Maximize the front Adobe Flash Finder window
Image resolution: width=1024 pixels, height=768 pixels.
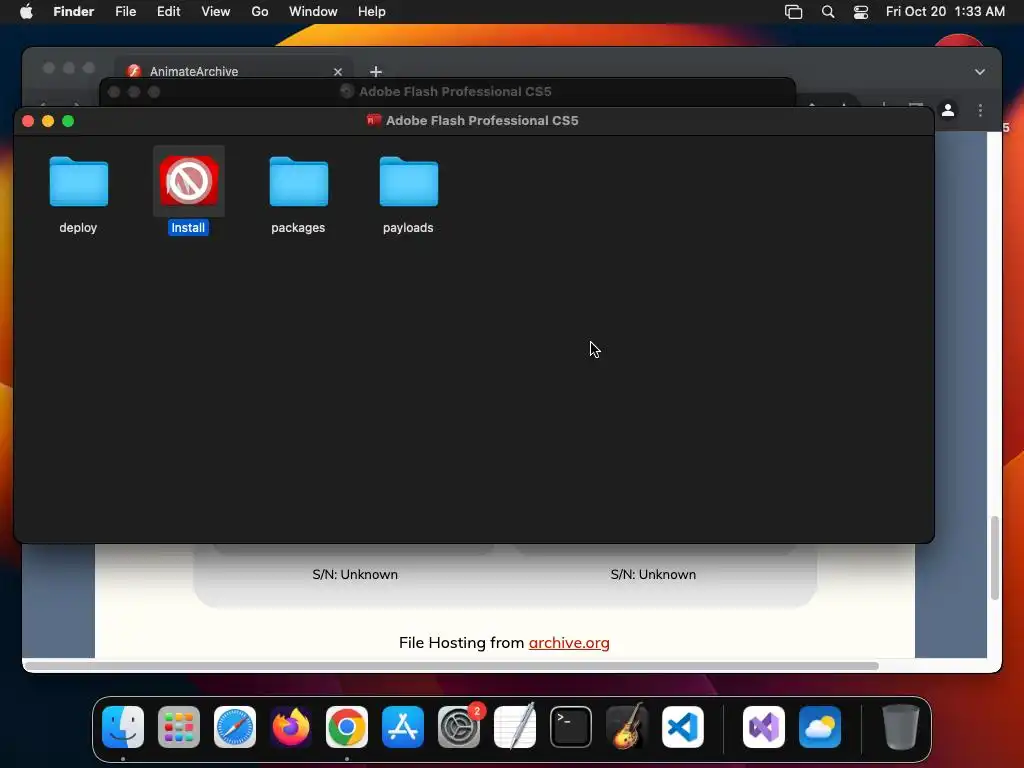tap(68, 121)
